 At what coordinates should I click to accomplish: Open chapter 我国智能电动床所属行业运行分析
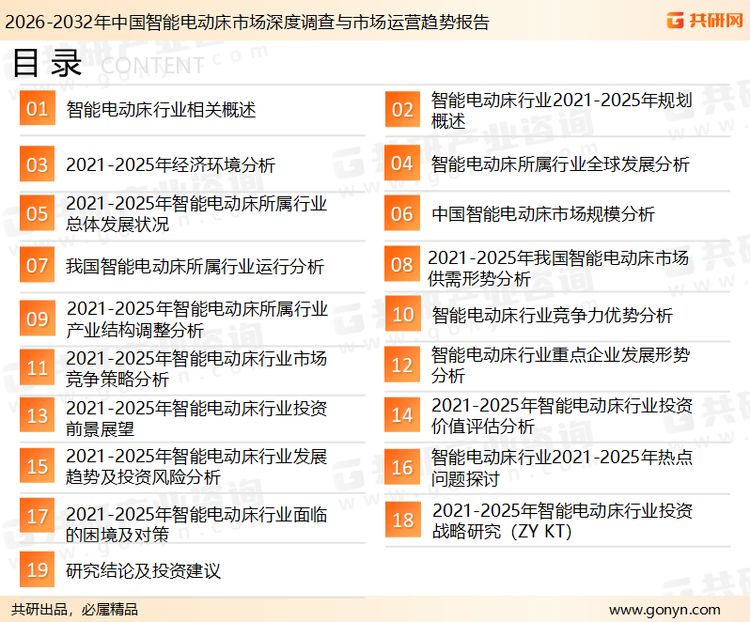click(x=195, y=266)
